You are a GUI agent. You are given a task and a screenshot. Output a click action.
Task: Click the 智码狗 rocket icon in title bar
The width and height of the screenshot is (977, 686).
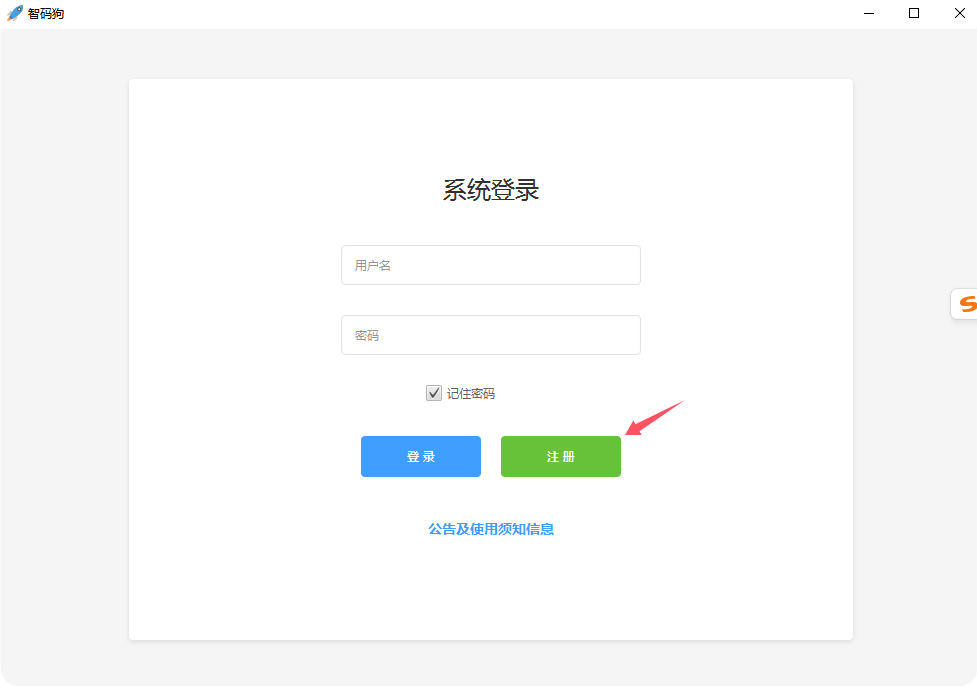pyautogui.click(x=15, y=13)
